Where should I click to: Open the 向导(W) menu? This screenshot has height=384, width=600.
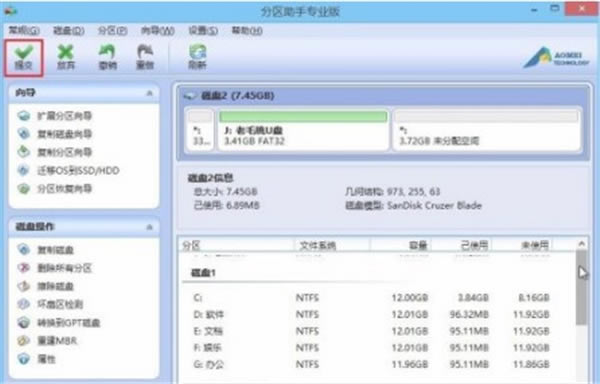coord(157,30)
